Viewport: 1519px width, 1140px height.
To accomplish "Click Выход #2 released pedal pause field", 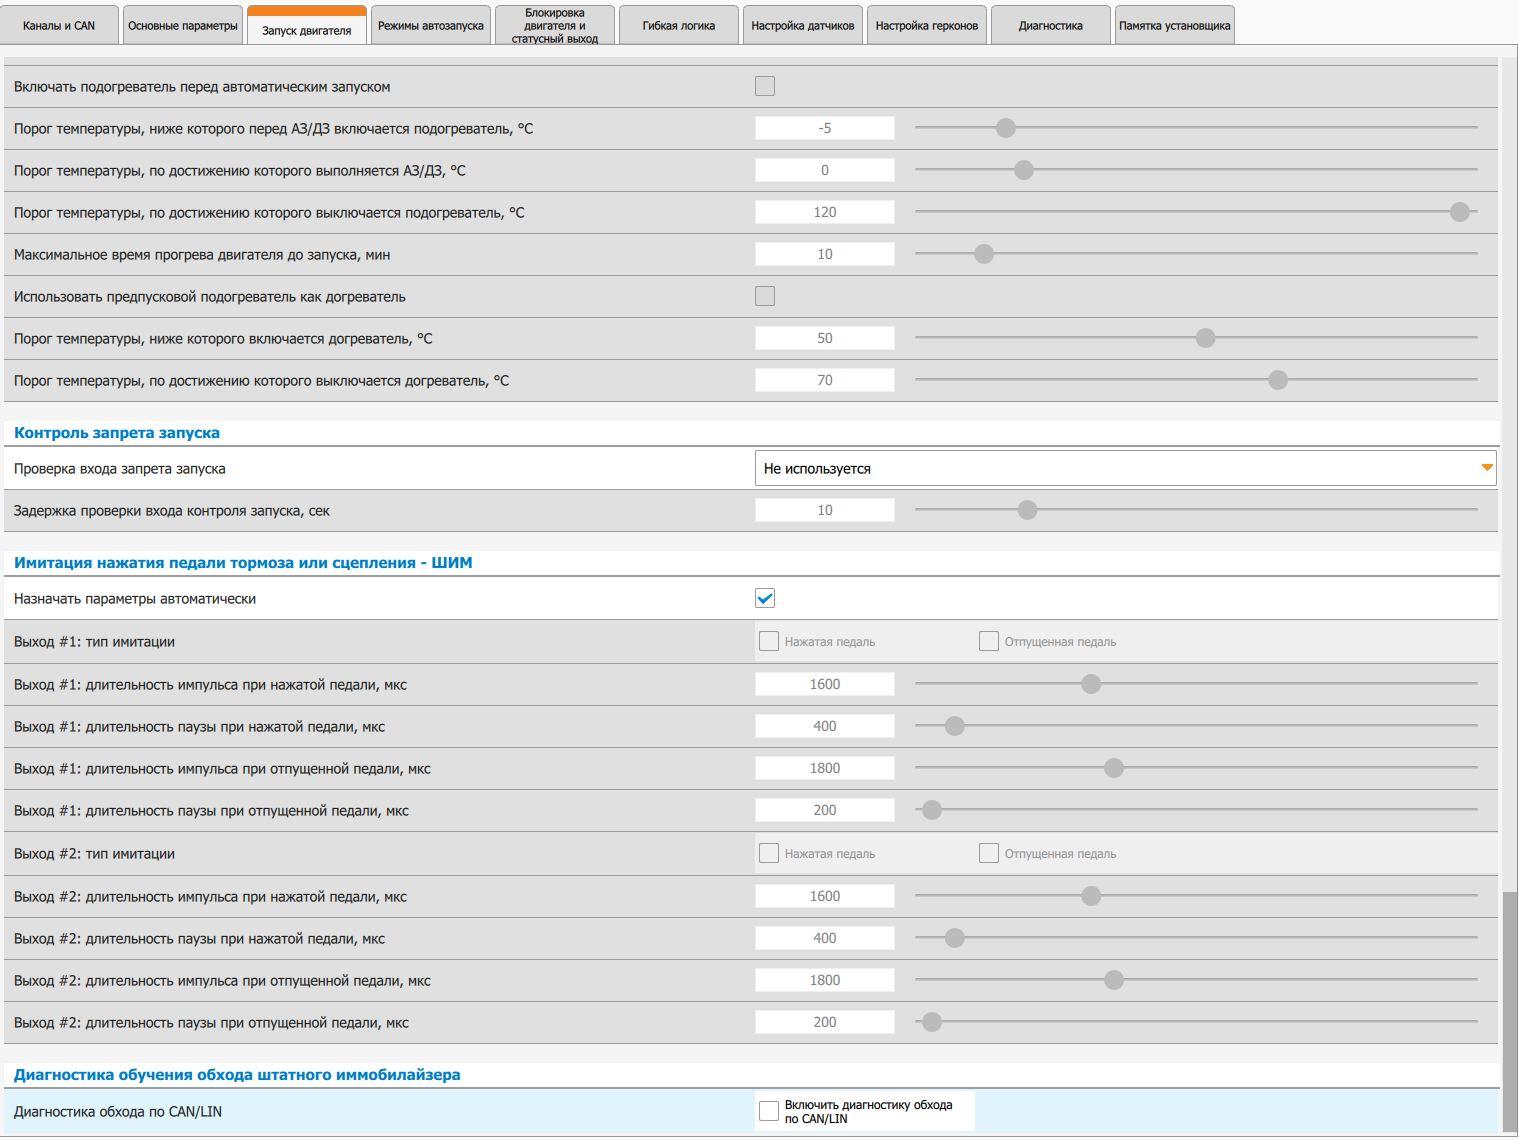I will pos(825,1022).
